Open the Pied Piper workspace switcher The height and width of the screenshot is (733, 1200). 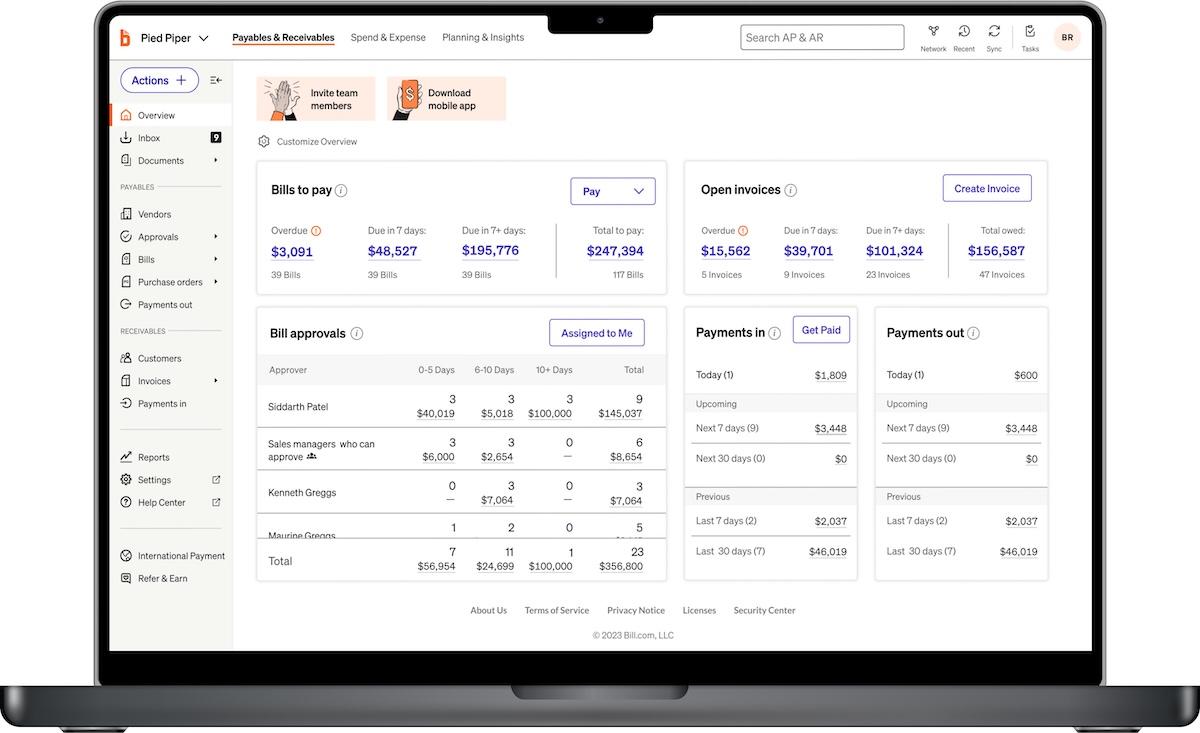[x=170, y=37]
